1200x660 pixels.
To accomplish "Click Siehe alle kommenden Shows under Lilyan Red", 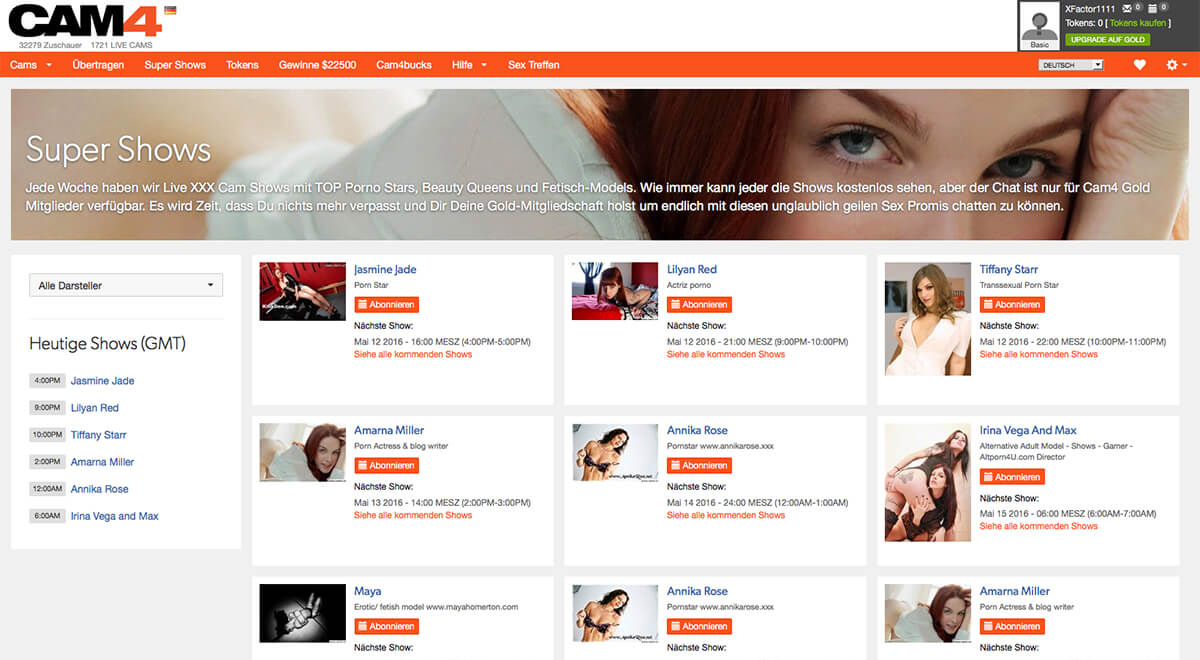I will click(726, 354).
